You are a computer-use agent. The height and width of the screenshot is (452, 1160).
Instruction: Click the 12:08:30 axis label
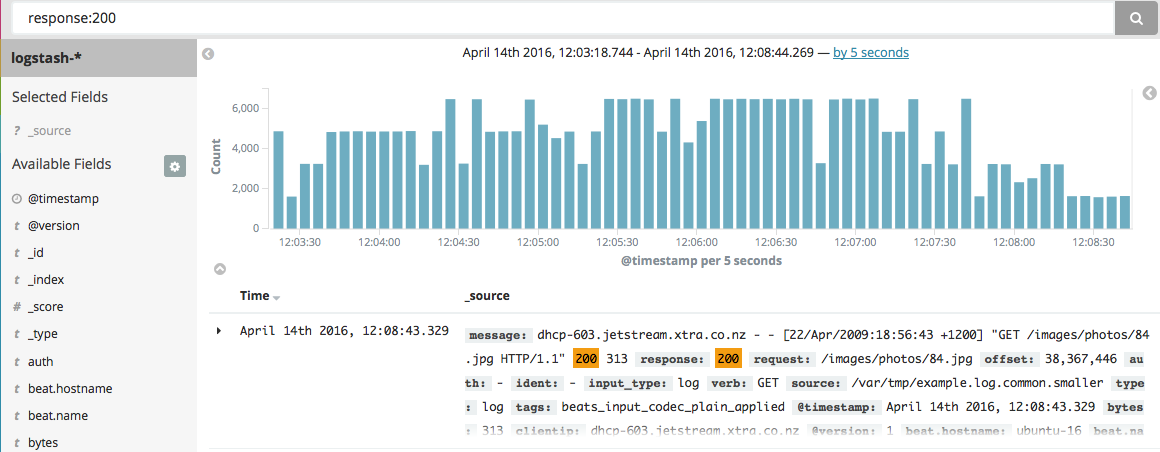(x=1095, y=242)
